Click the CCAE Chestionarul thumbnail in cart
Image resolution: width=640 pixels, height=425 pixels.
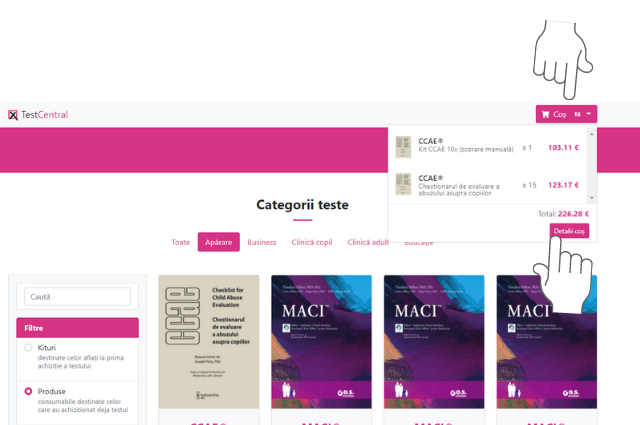403,184
